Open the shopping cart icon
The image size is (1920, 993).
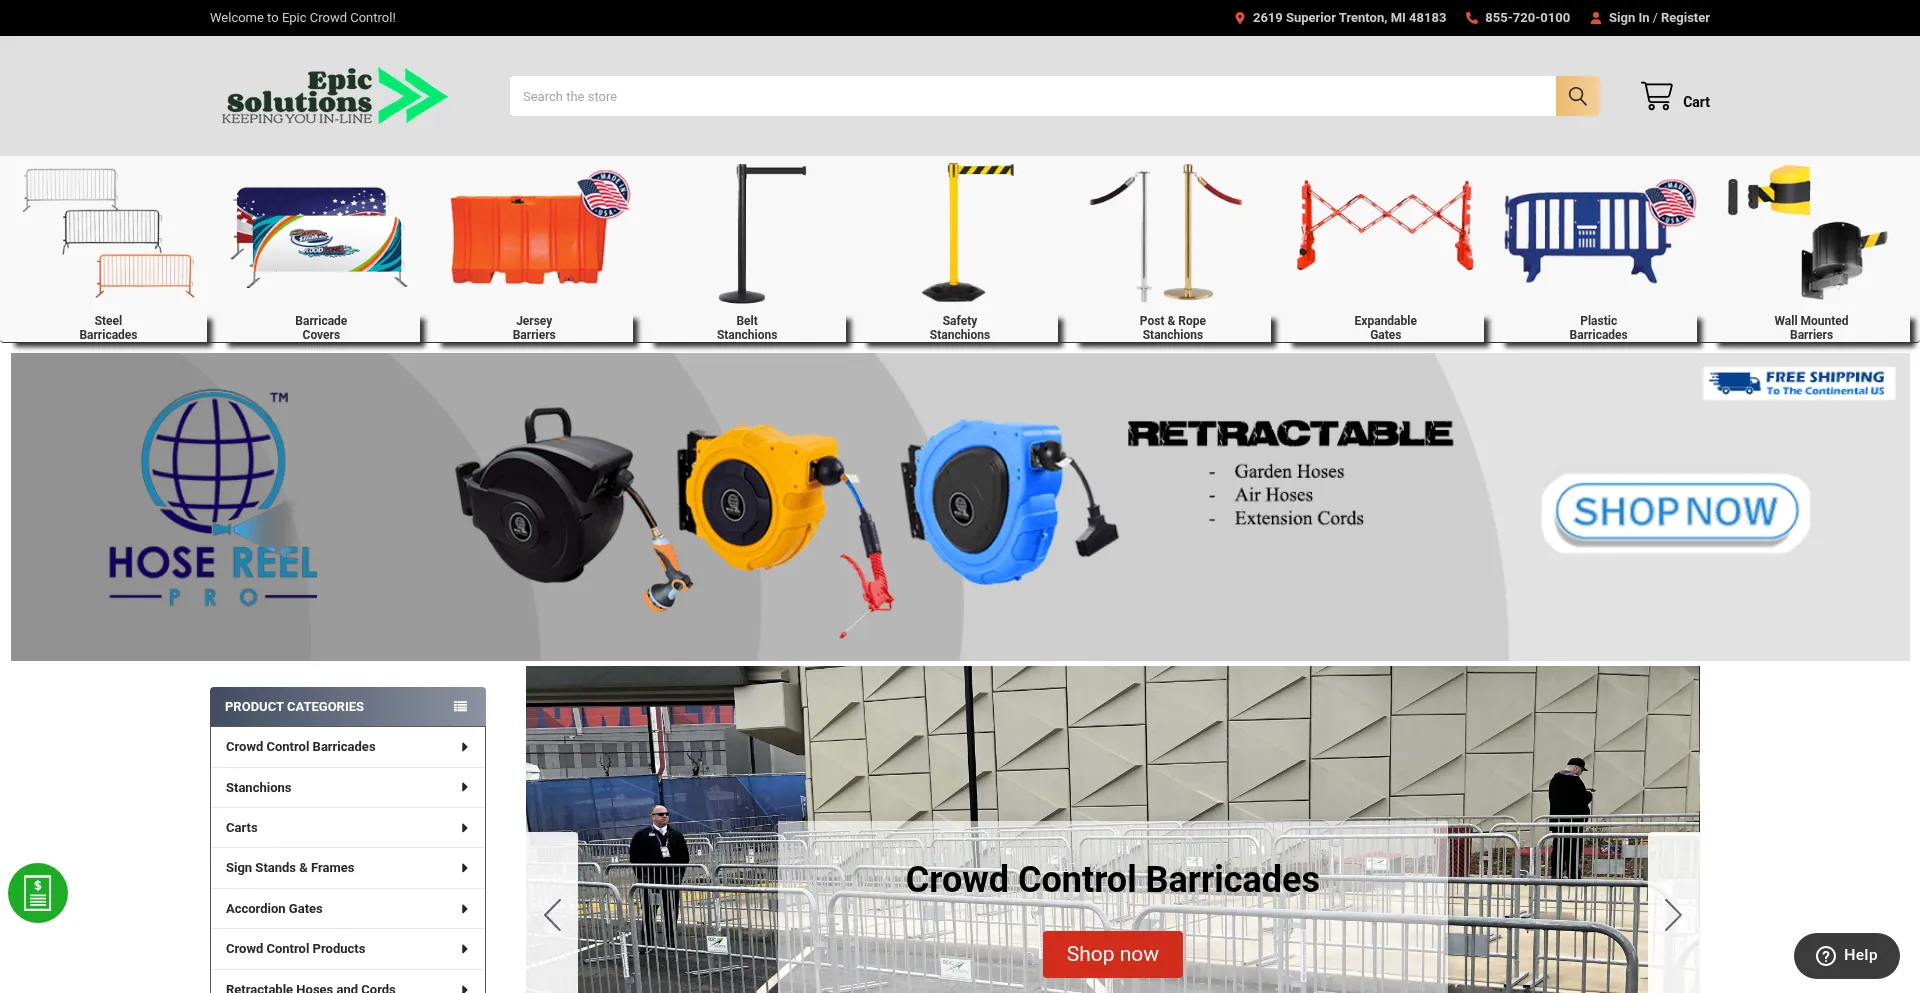point(1656,97)
